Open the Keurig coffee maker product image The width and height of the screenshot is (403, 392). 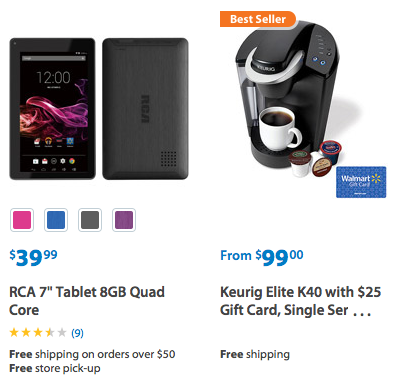288,97
